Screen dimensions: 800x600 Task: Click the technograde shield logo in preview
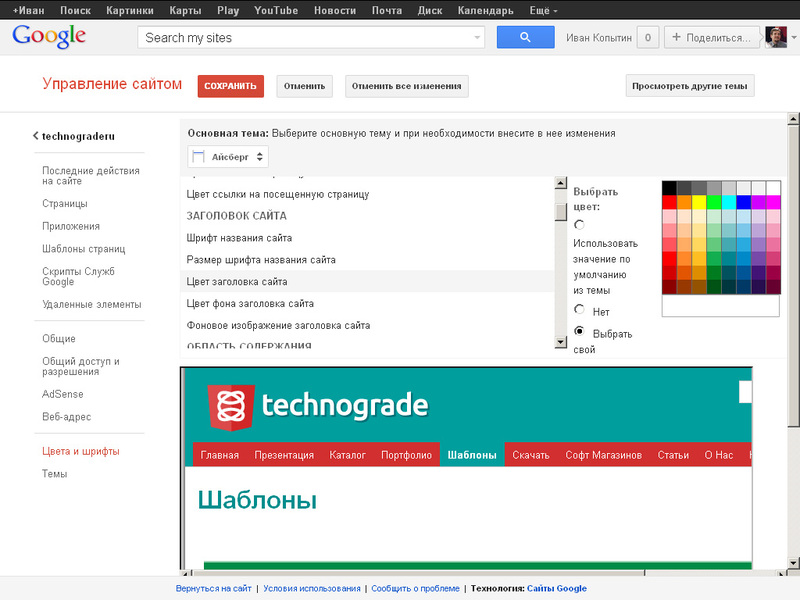[231, 407]
